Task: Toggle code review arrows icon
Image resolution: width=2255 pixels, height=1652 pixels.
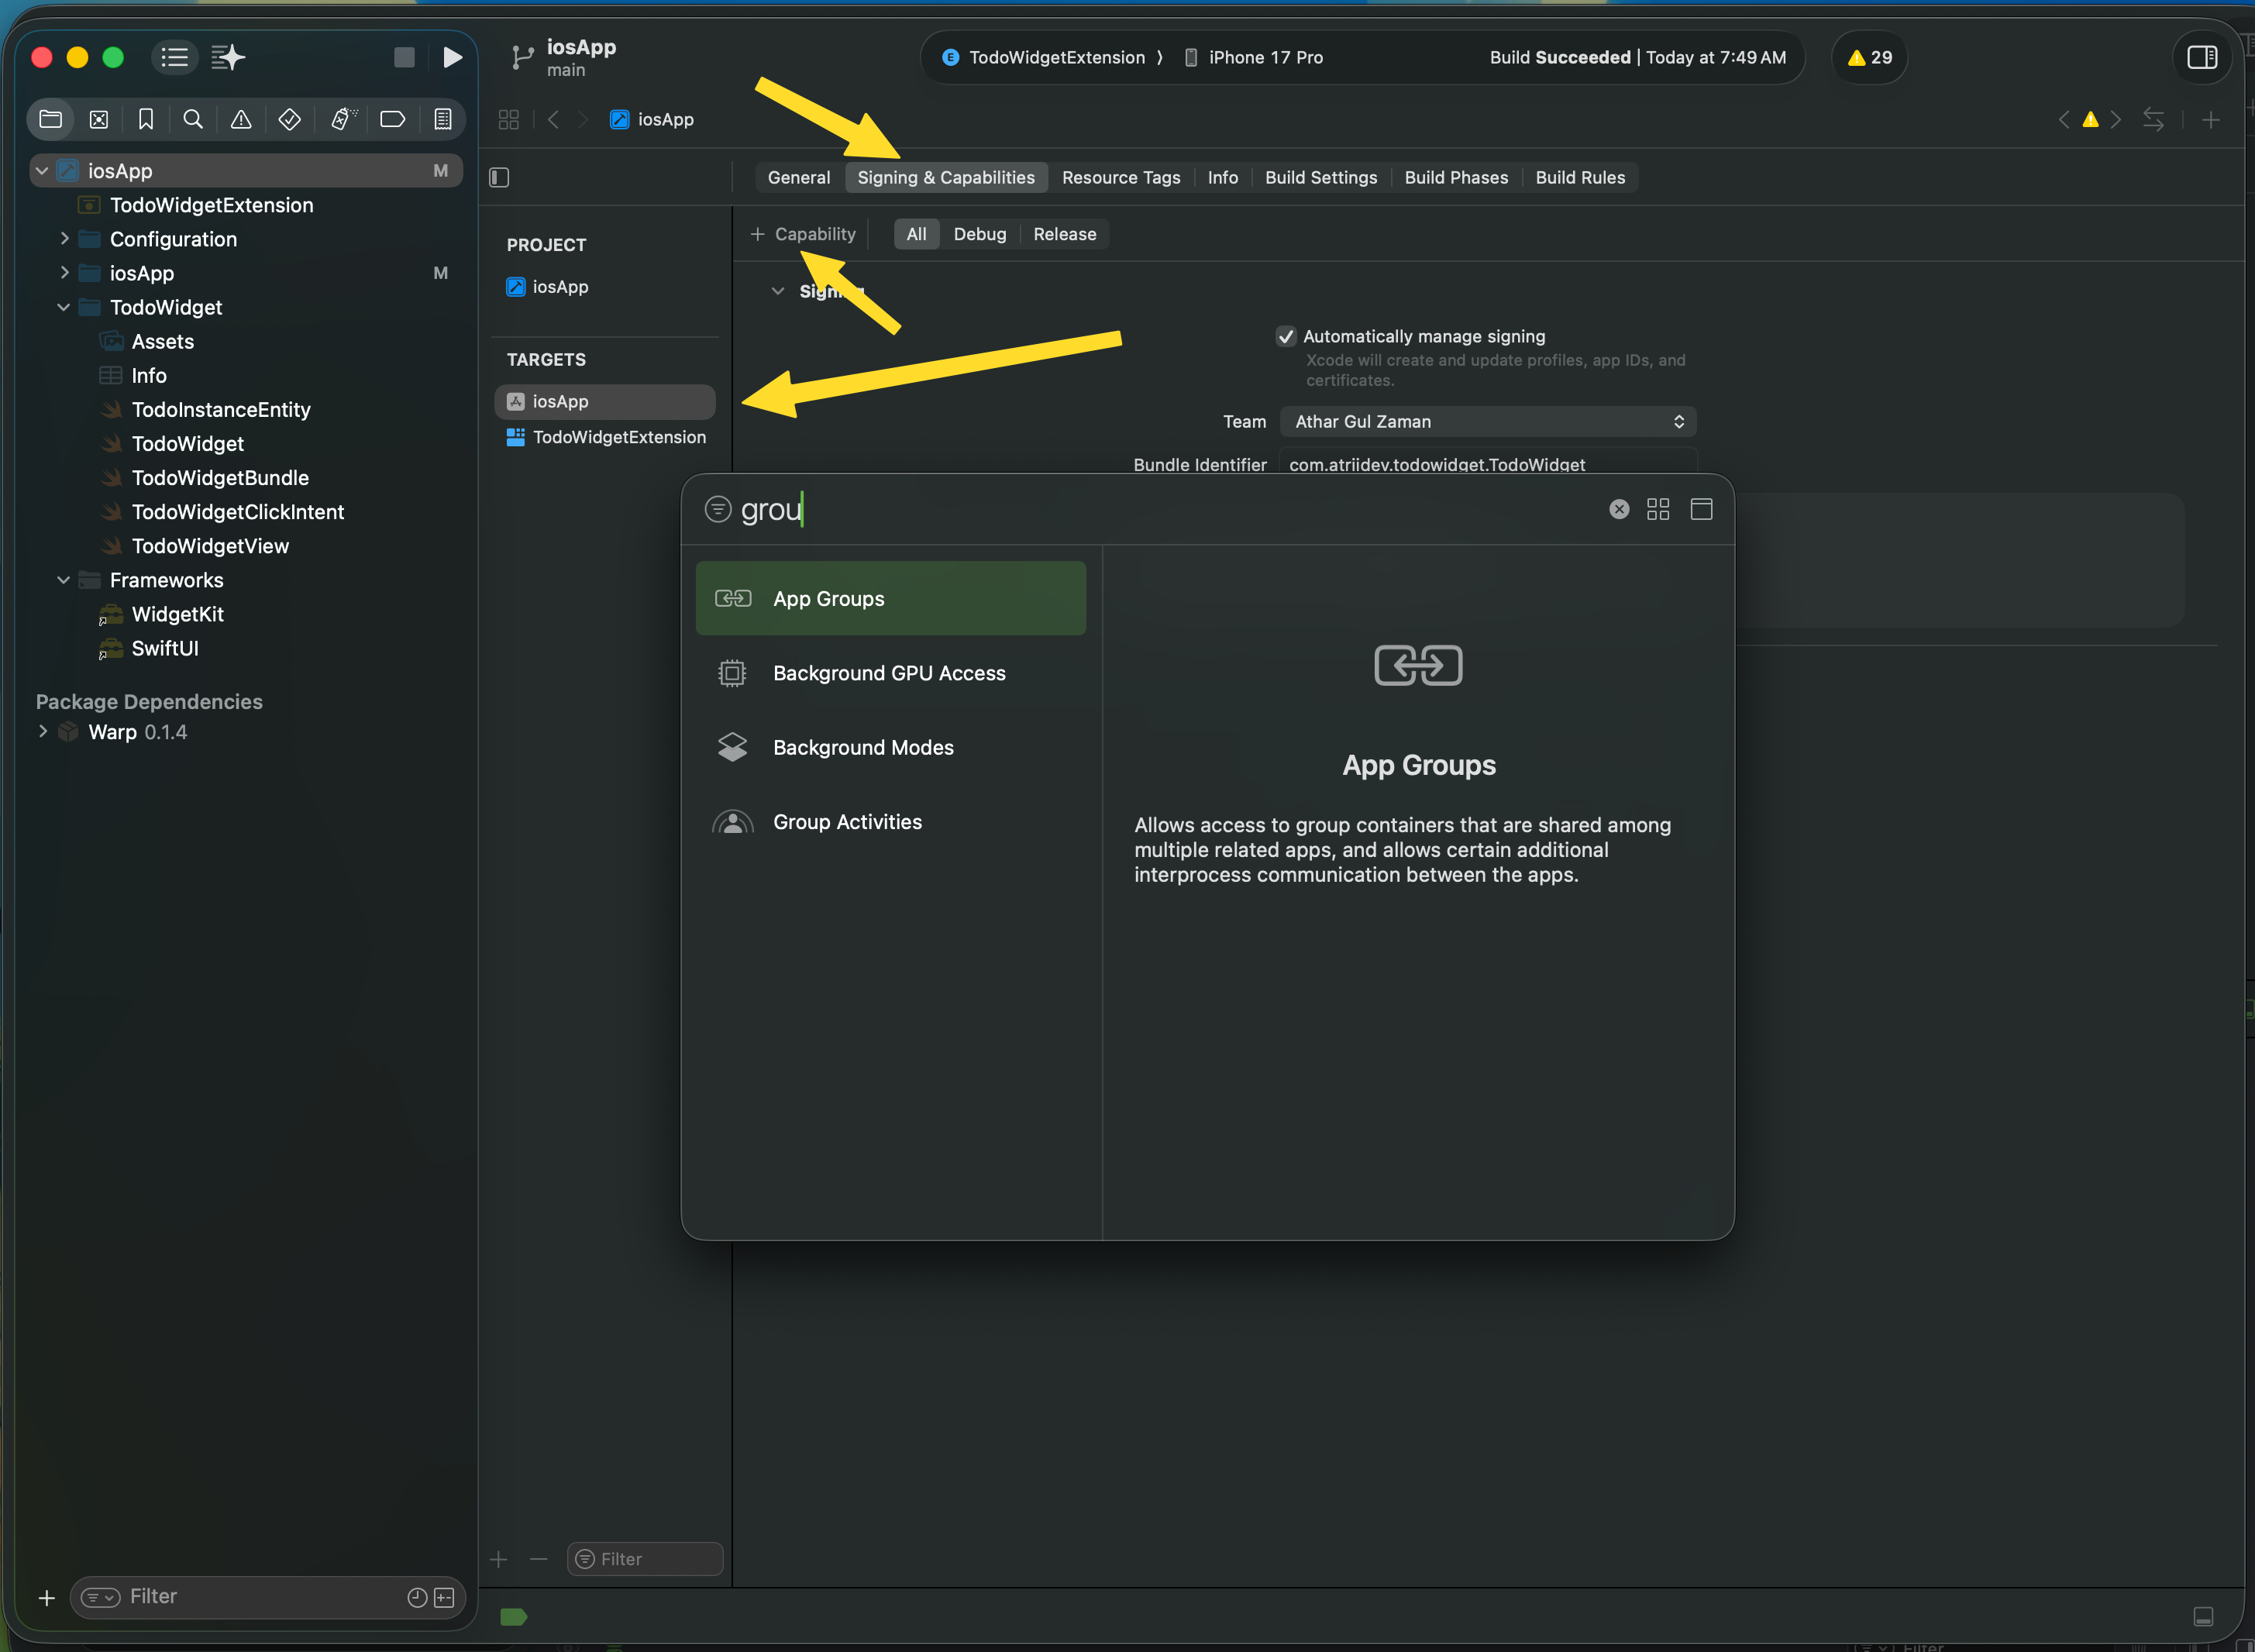Action: [2153, 119]
